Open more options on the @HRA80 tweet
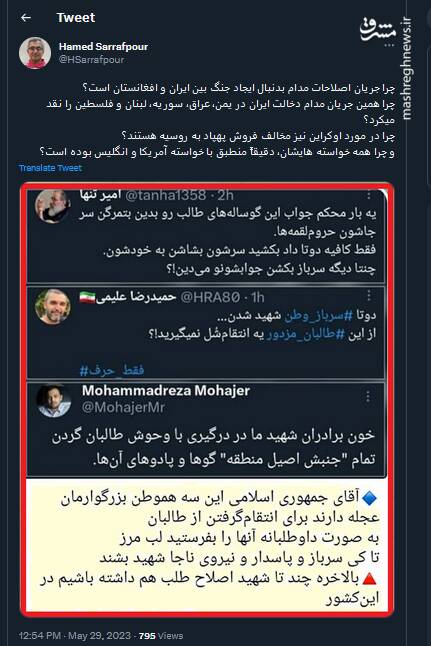Image resolution: width=431 pixels, height=646 pixels. (x=369, y=295)
